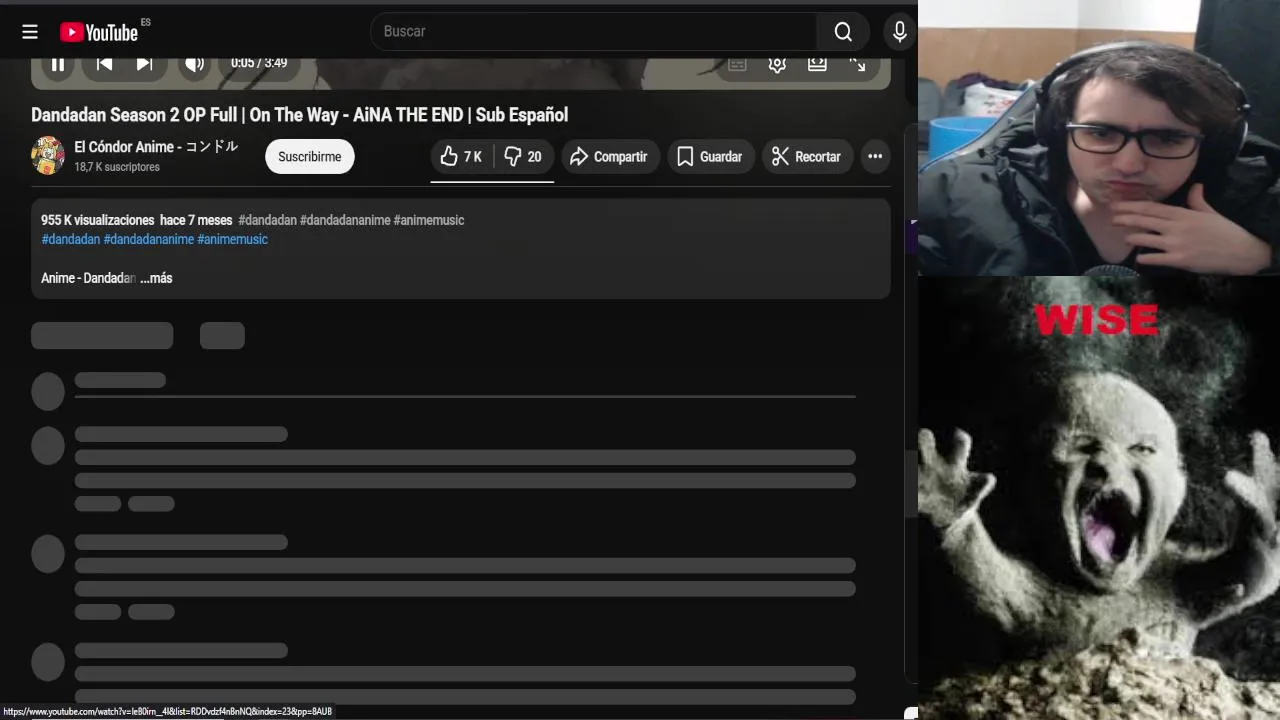This screenshot has width=1280, height=720.
Task: Clip the video with Recortar
Action: click(x=807, y=157)
